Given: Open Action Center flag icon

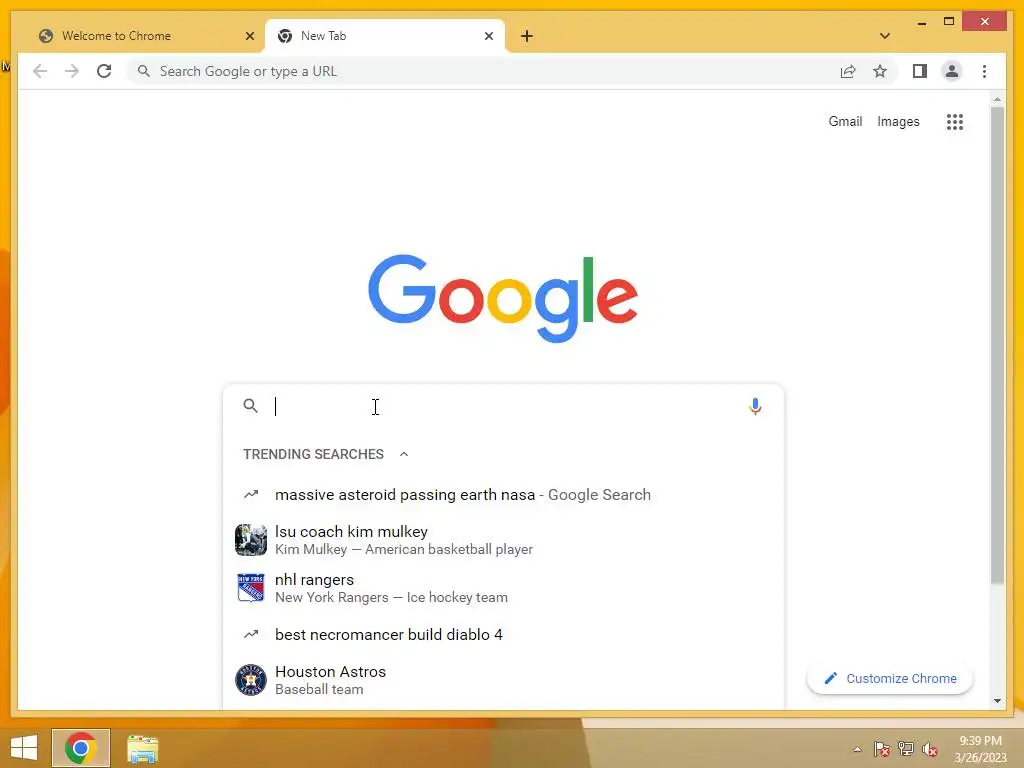Looking at the screenshot, I should point(882,749).
